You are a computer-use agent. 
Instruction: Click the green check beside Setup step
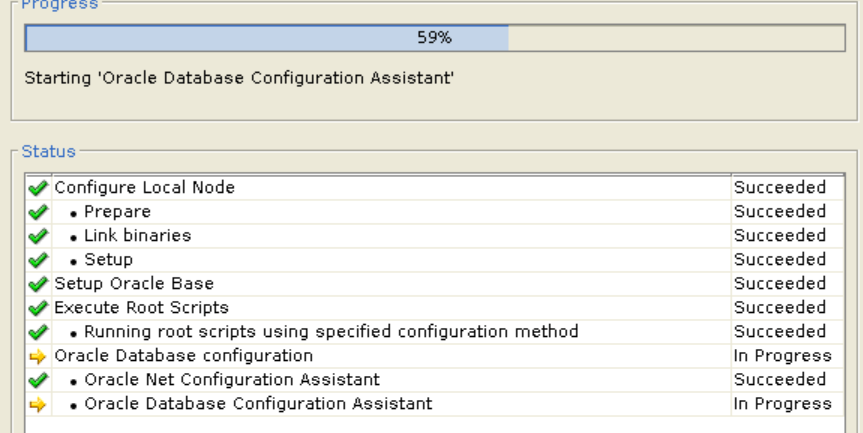(x=37, y=260)
